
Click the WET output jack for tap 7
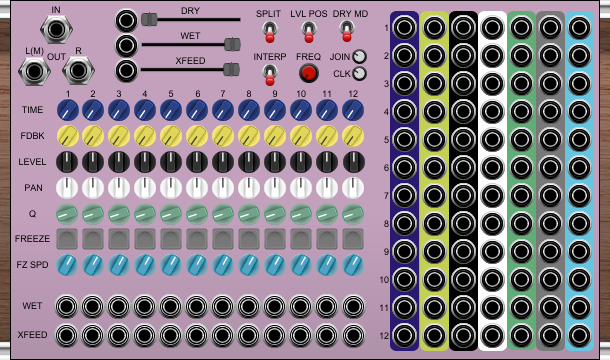[x=223, y=306]
